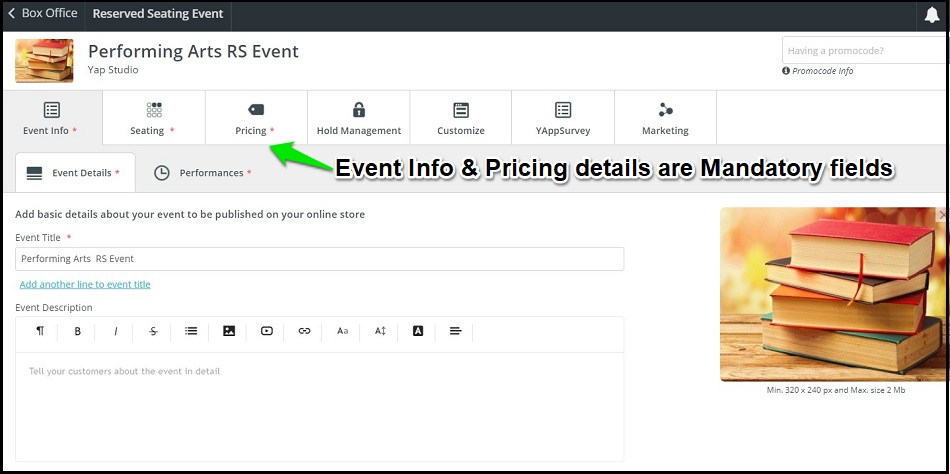Click the notification bell icon
Viewport: 950px width, 474px height.
(932, 15)
